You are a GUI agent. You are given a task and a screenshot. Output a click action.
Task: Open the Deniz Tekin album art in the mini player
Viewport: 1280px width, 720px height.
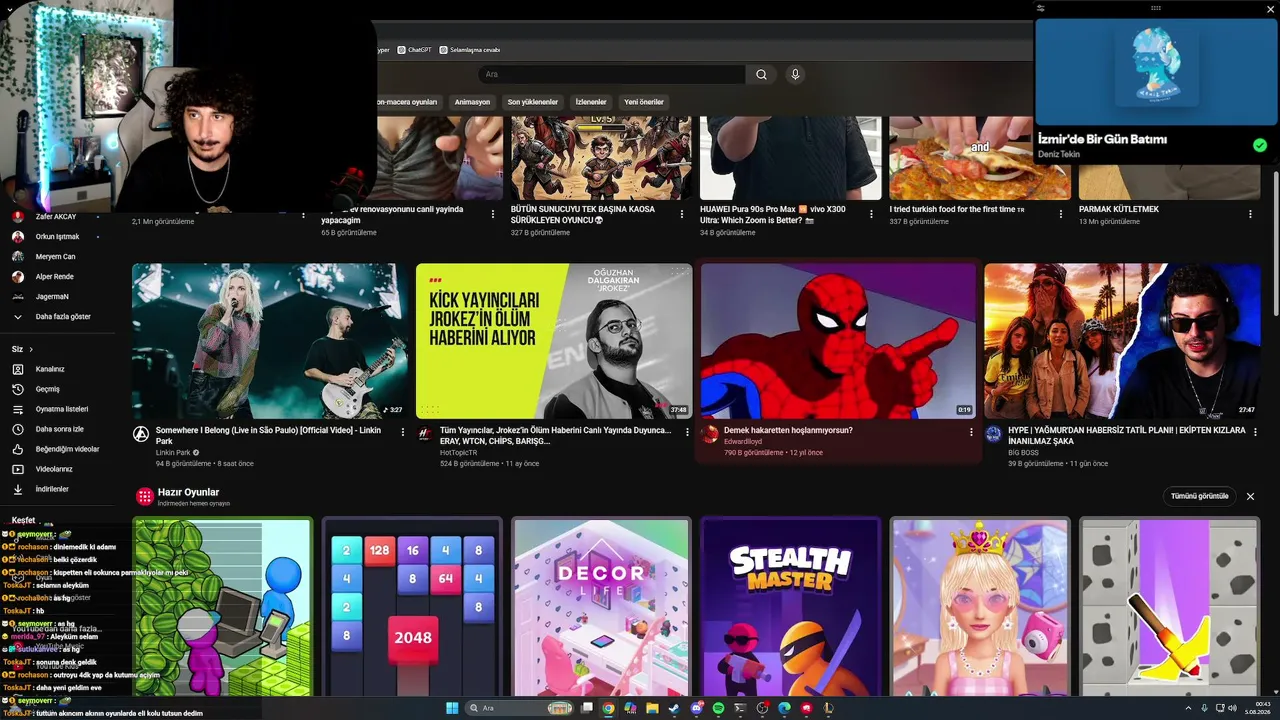click(1155, 65)
